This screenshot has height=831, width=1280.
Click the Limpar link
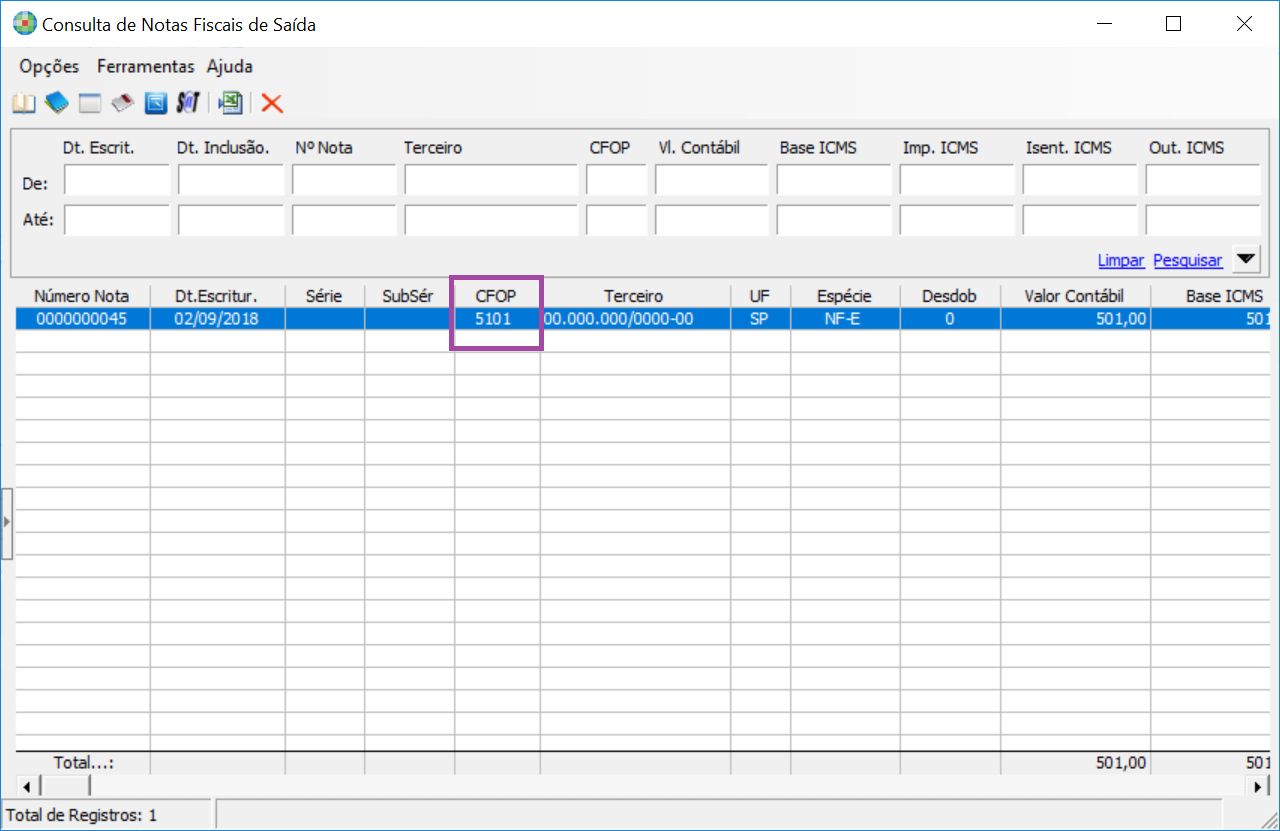tap(1120, 260)
